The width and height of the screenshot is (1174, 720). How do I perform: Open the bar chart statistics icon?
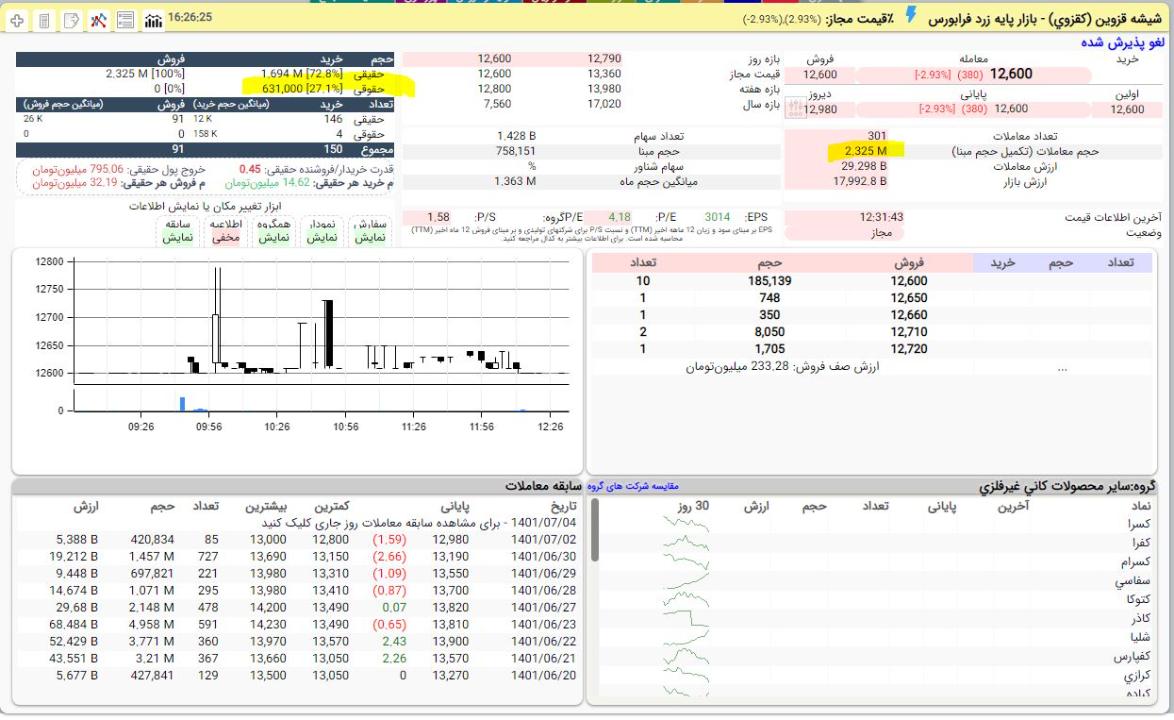click(x=153, y=20)
